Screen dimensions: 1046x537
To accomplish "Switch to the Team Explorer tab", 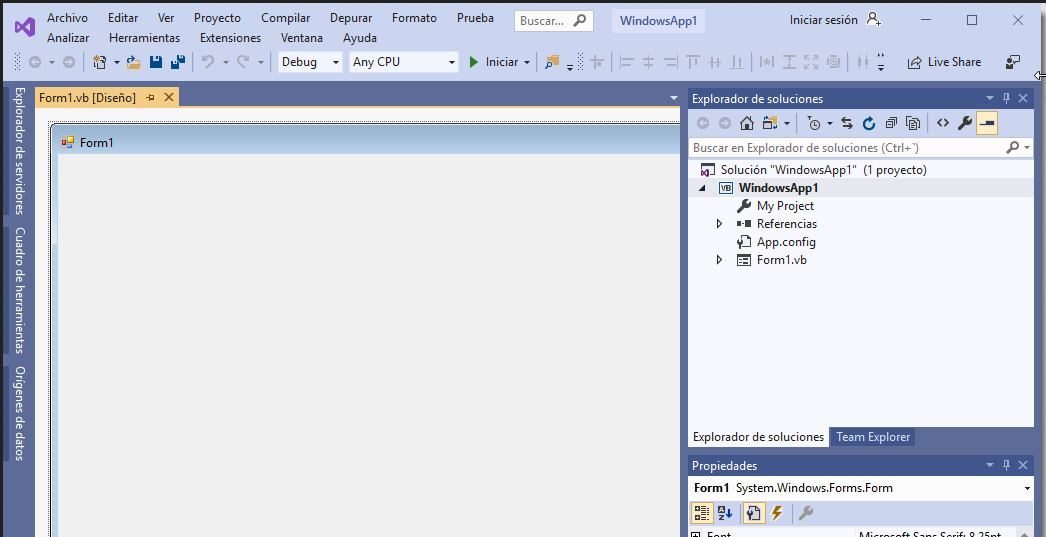I will (x=873, y=437).
